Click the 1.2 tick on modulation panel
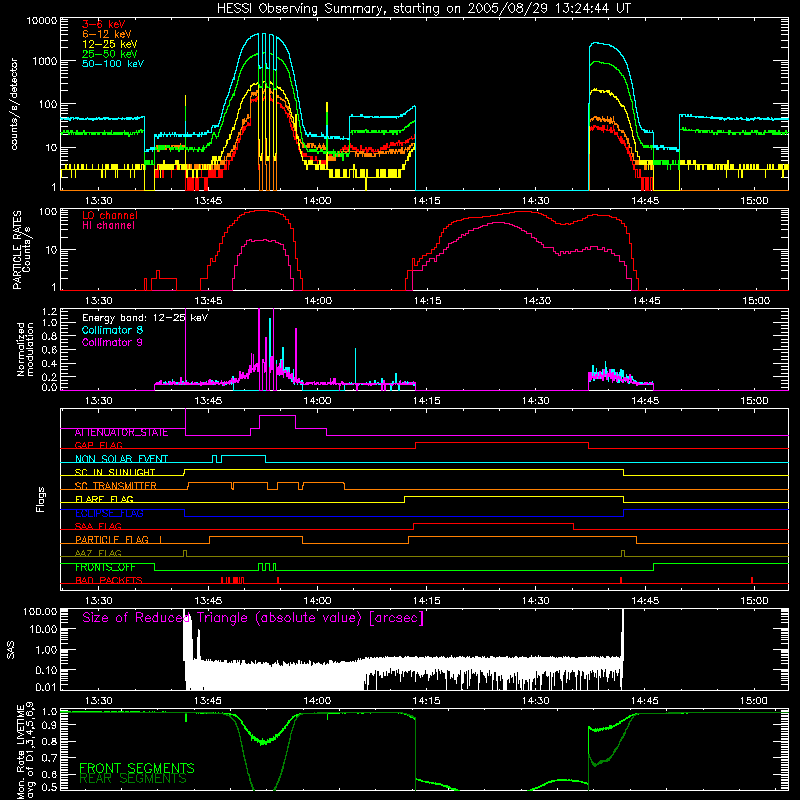The width and height of the screenshot is (800, 800). [x=49, y=312]
